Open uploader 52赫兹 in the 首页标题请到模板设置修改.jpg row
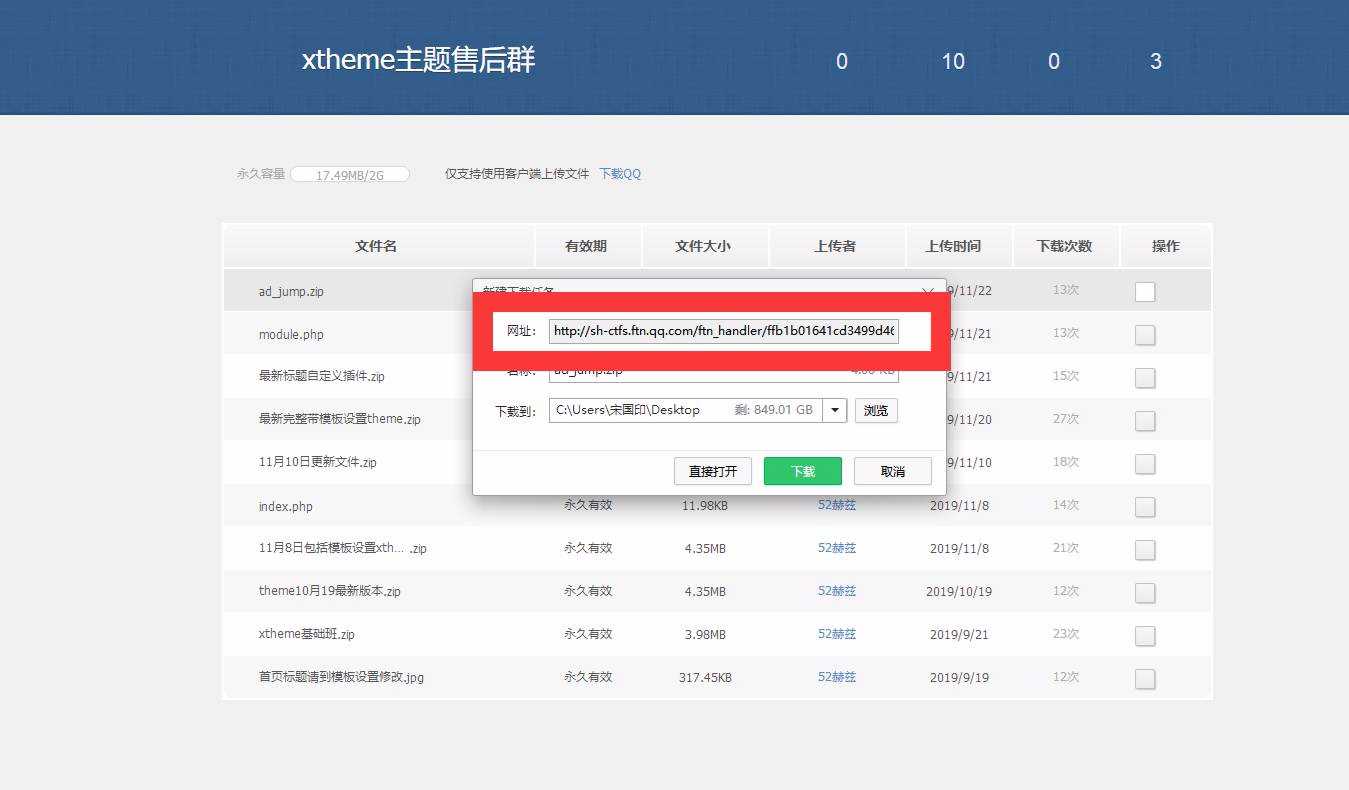 (x=837, y=677)
